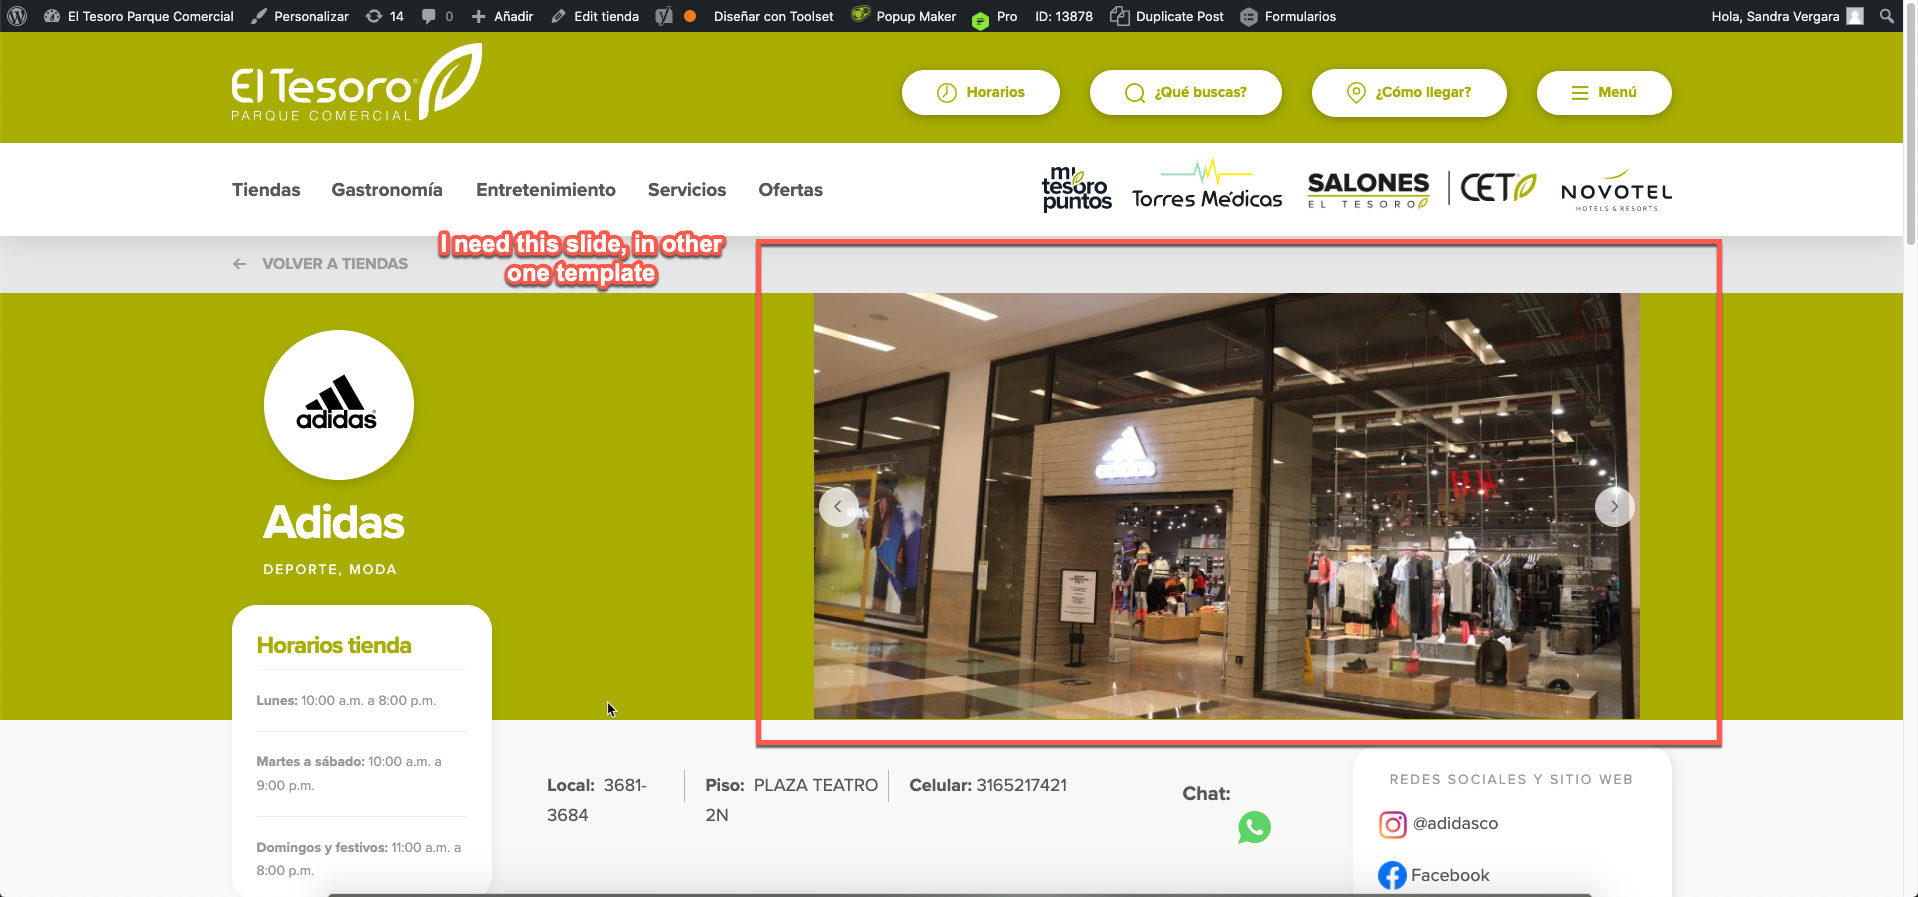
Task: Show previous slide with left arrow
Action: click(838, 507)
